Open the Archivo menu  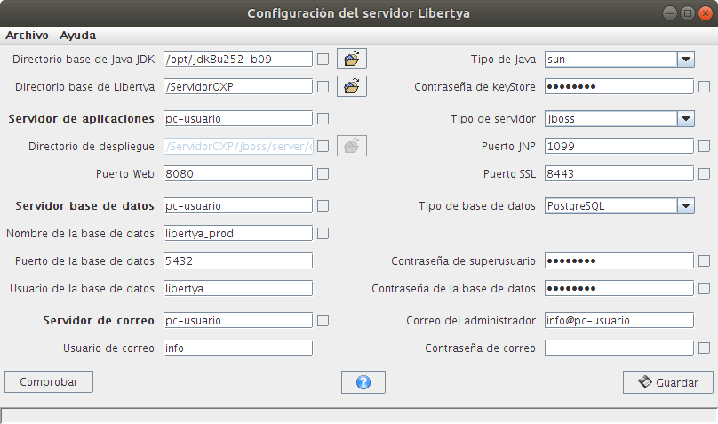tap(27, 35)
